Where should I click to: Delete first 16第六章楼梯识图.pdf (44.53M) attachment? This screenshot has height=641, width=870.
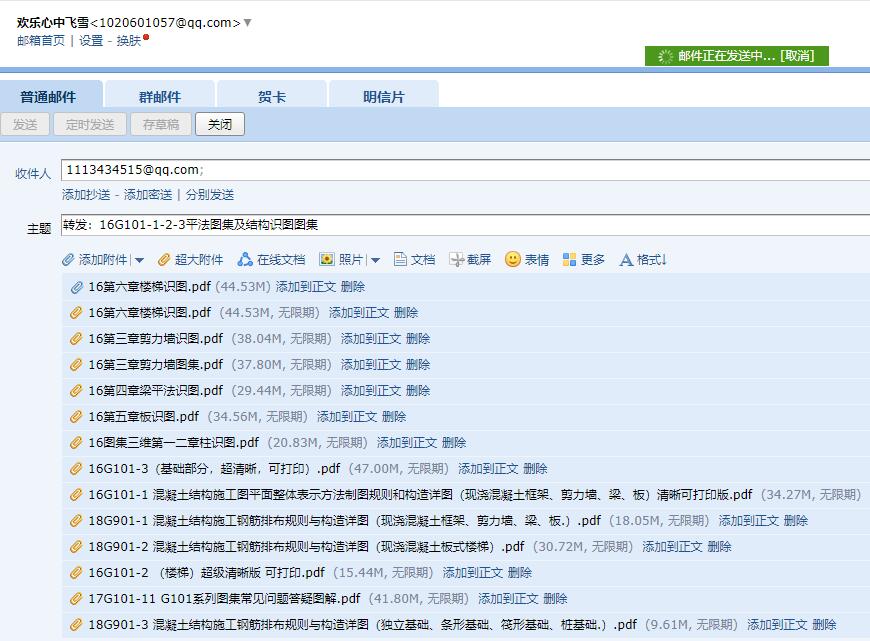(x=353, y=287)
